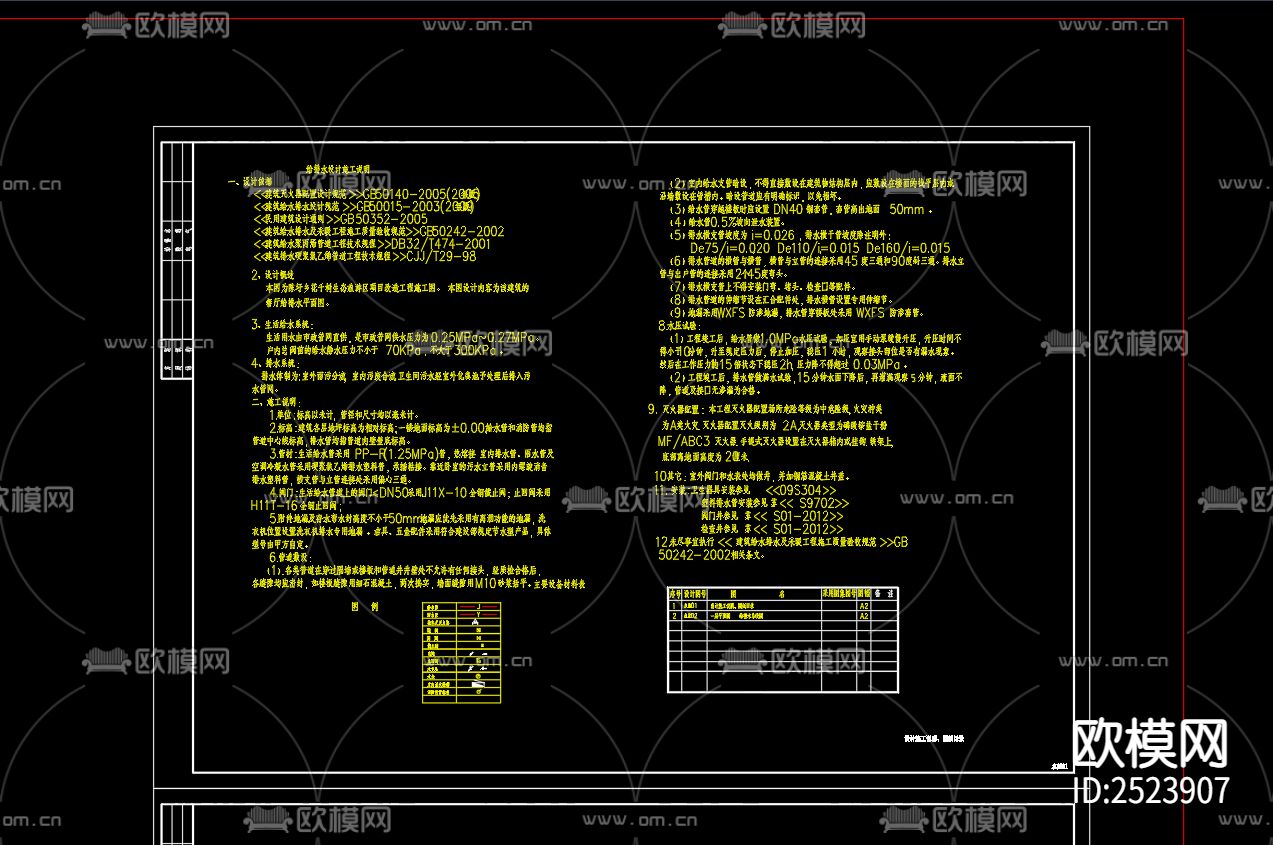Click the mortar grade text M10

487,582
